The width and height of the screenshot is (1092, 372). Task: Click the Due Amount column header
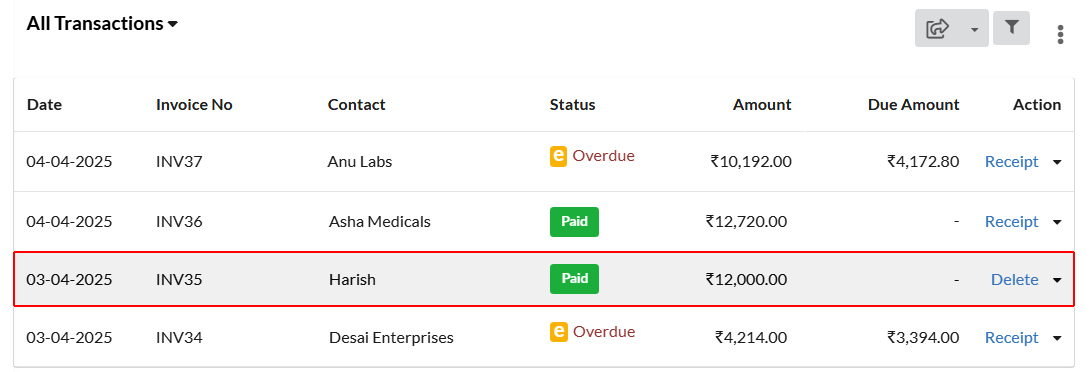(x=913, y=104)
